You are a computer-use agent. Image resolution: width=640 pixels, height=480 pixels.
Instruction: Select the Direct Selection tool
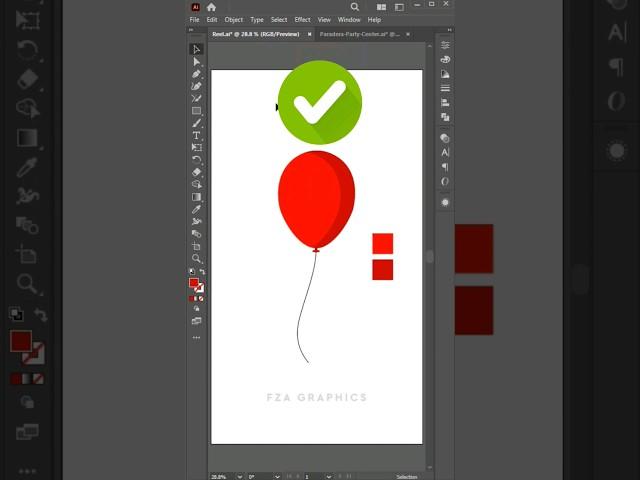tap(196, 62)
